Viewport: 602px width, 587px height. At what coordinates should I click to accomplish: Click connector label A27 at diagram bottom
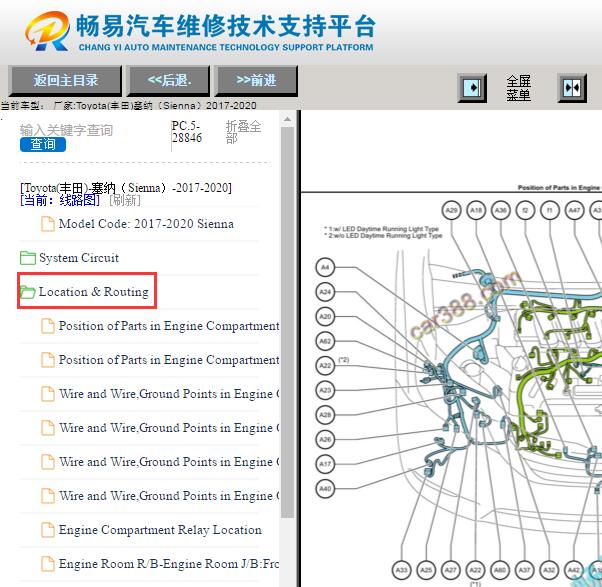(451, 570)
